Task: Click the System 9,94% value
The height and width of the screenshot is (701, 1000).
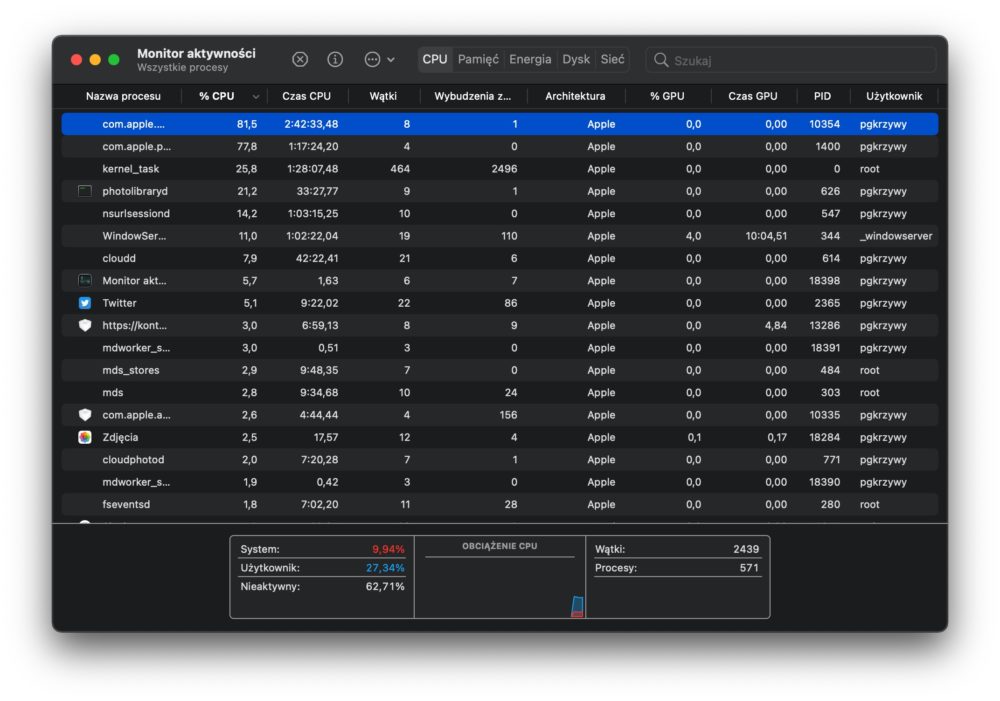Action: [388, 549]
